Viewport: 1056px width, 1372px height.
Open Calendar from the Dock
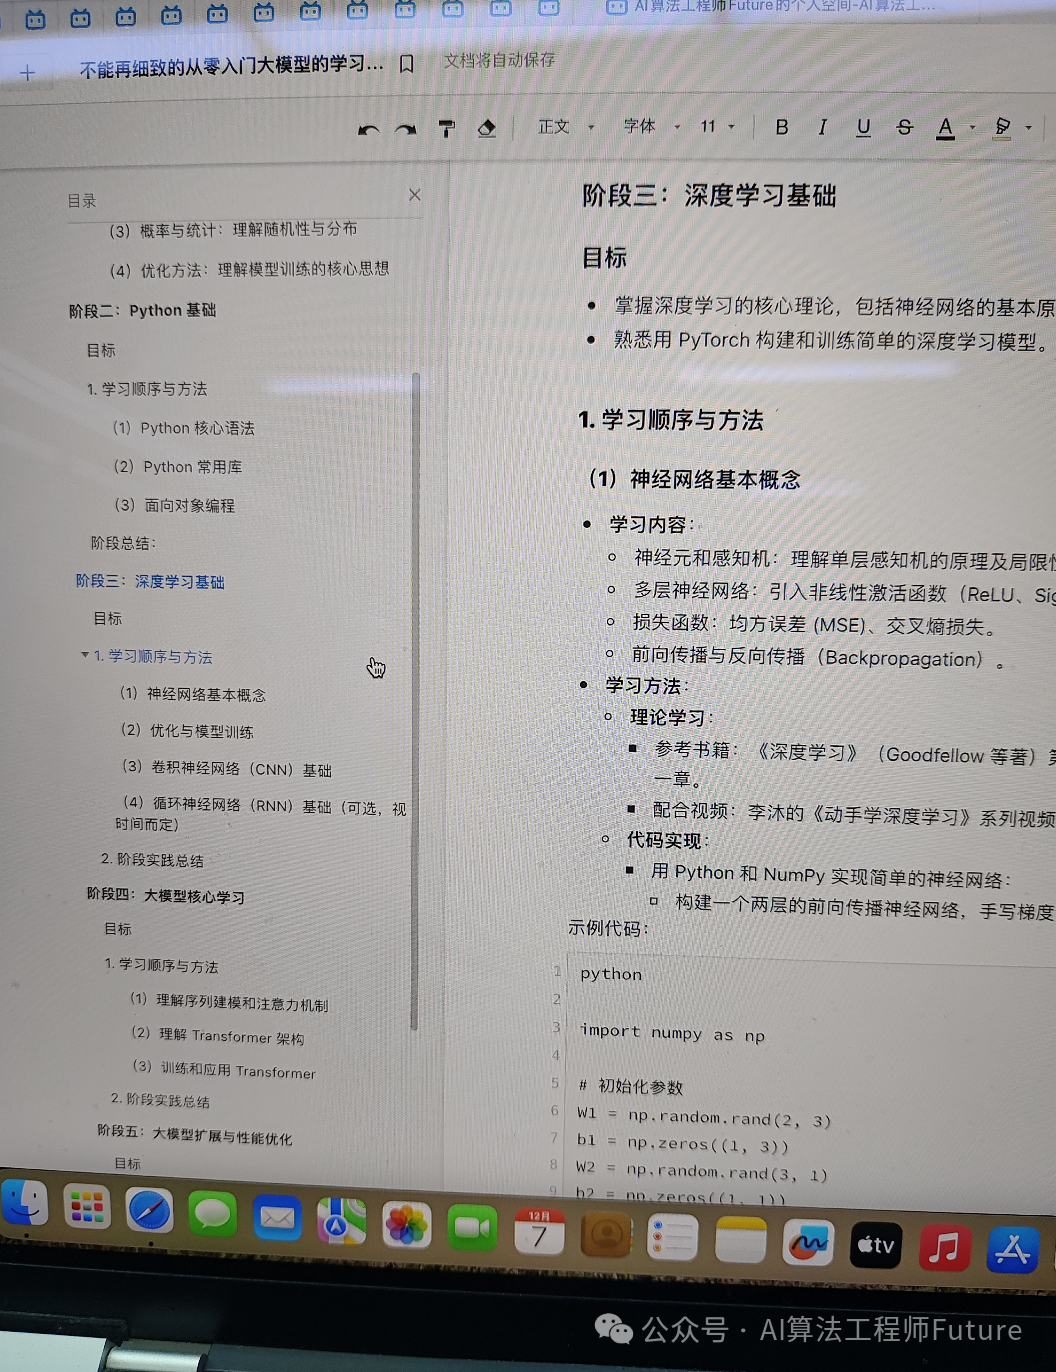[539, 1233]
